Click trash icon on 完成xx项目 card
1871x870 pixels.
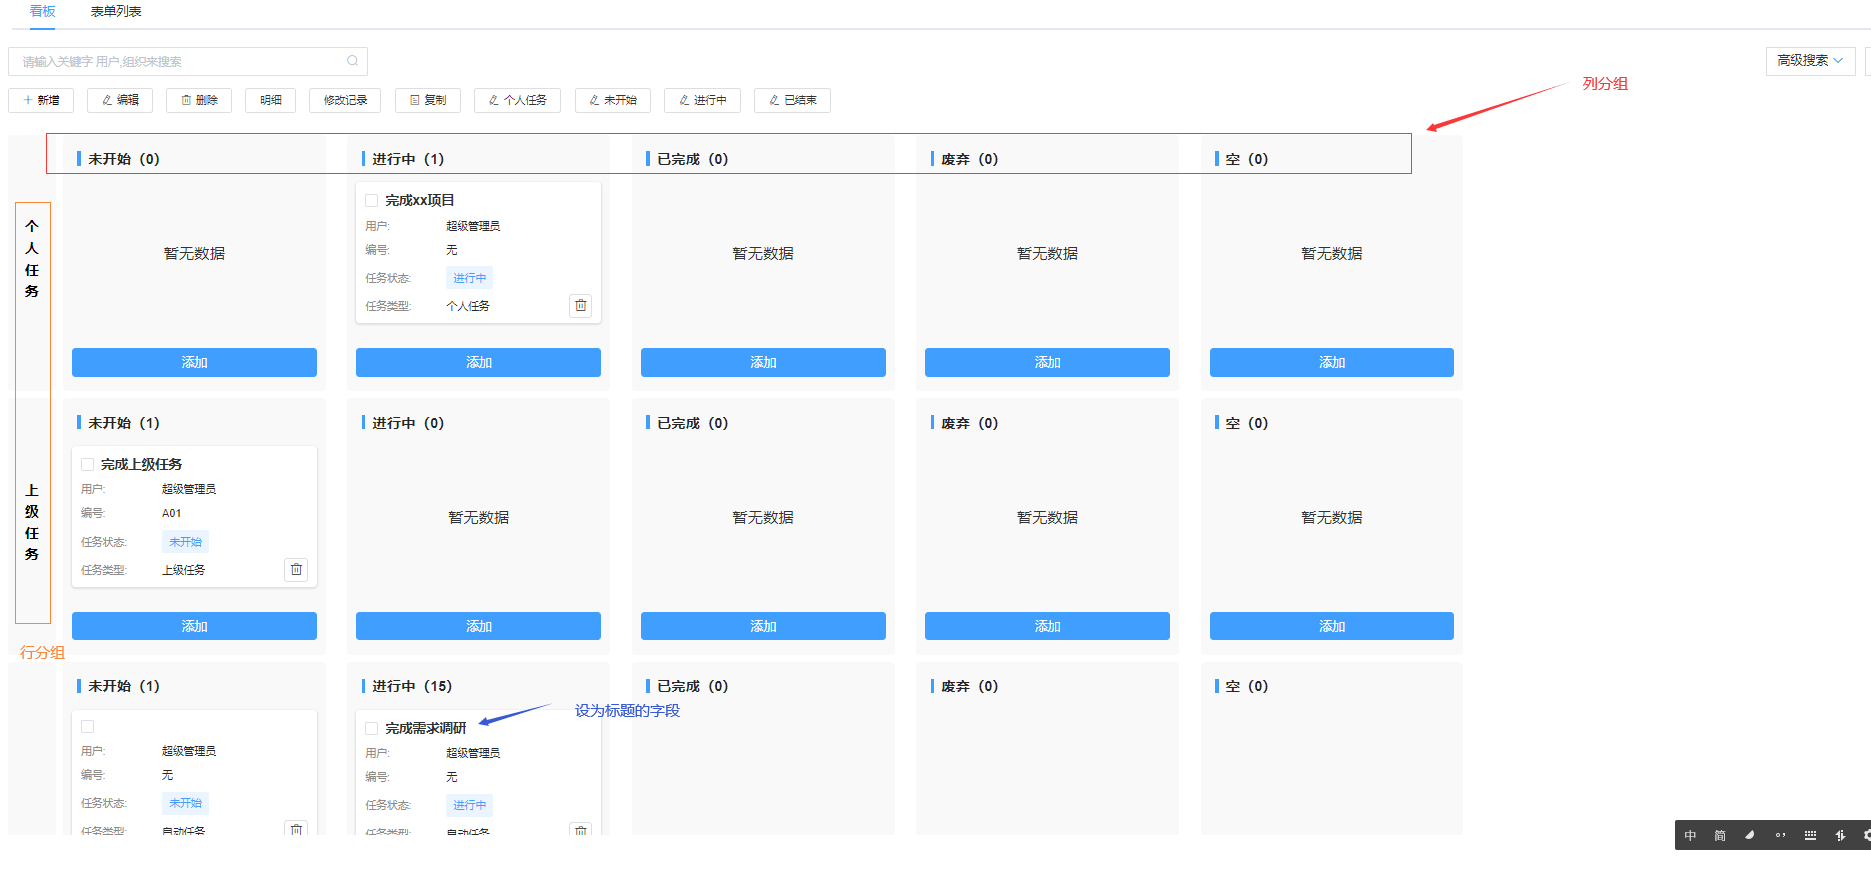pos(580,305)
